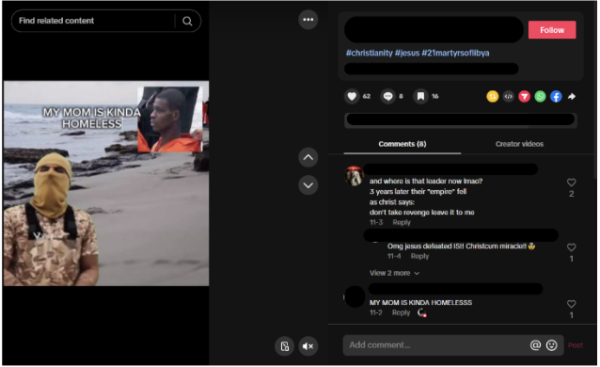Switch to the Comments (8) tab
The width and height of the screenshot is (600, 367).
(x=402, y=144)
